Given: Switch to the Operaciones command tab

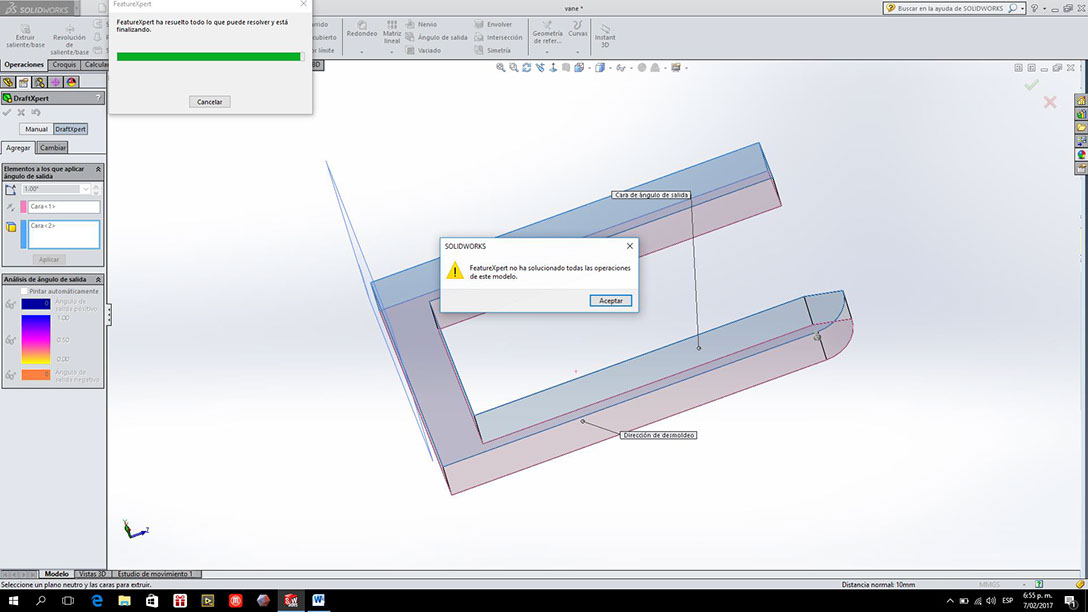Looking at the screenshot, I should pos(24,65).
